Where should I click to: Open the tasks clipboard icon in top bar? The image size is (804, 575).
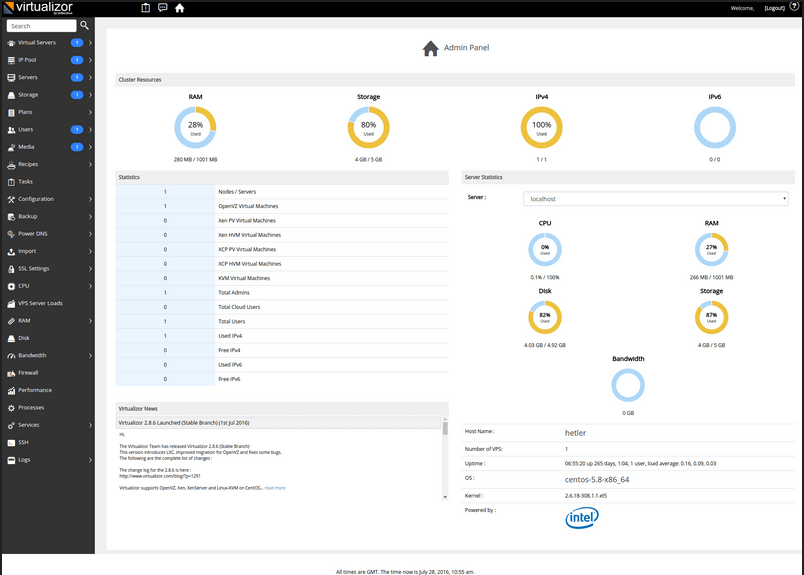pyautogui.click(x=145, y=8)
